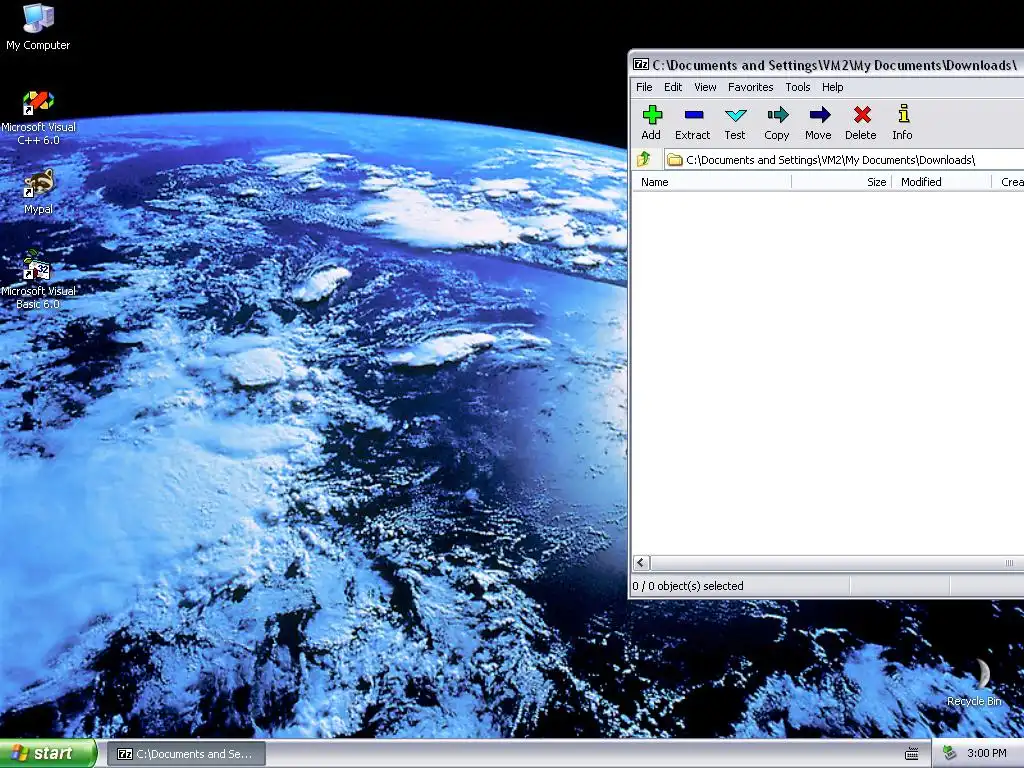Open the Favorites menu
Image resolution: width=1024 pixels, height=768 pixels.
coord(750,87)
